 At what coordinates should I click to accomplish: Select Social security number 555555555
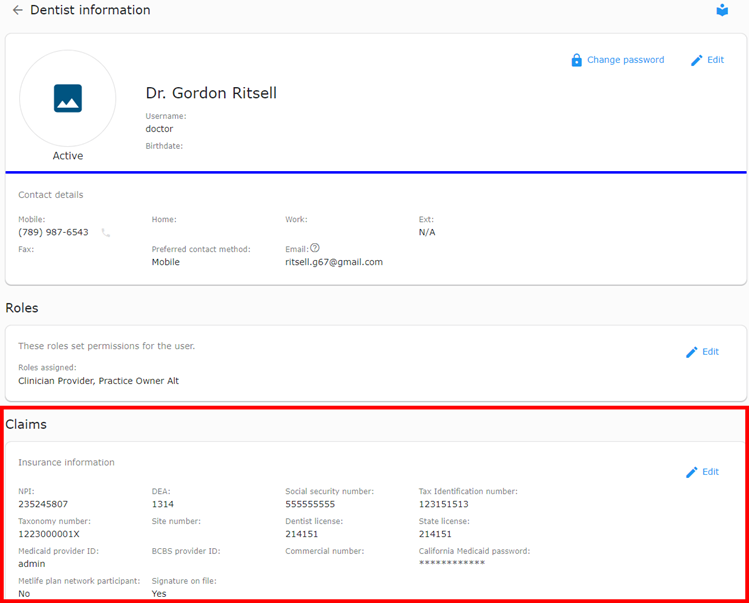coord(310,504)
